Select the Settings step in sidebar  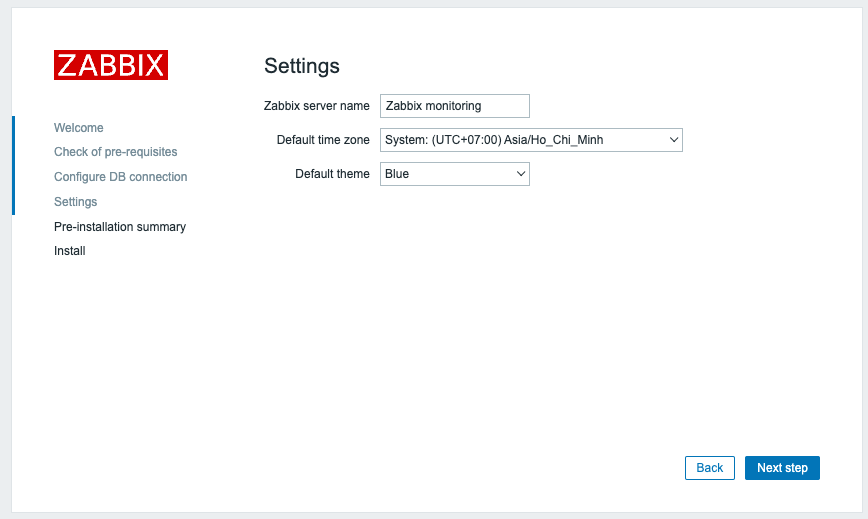(x=75, y=202)
